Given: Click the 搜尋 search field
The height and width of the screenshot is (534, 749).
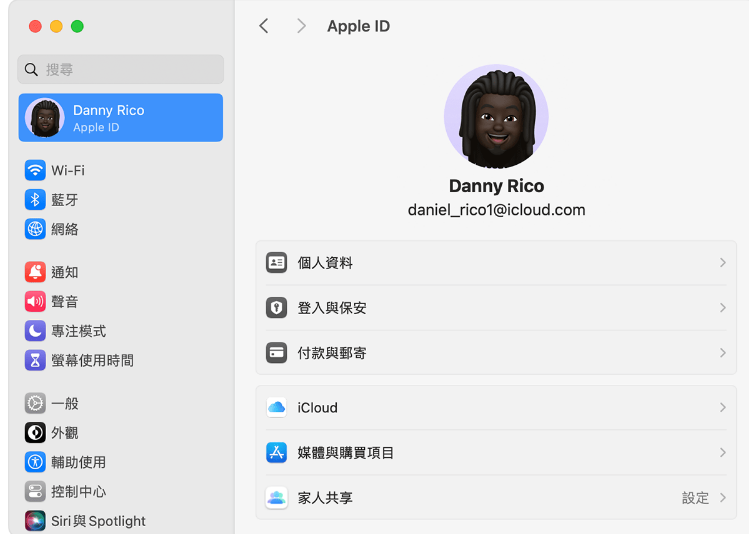Looking at the screenshot, I should 120,69.
